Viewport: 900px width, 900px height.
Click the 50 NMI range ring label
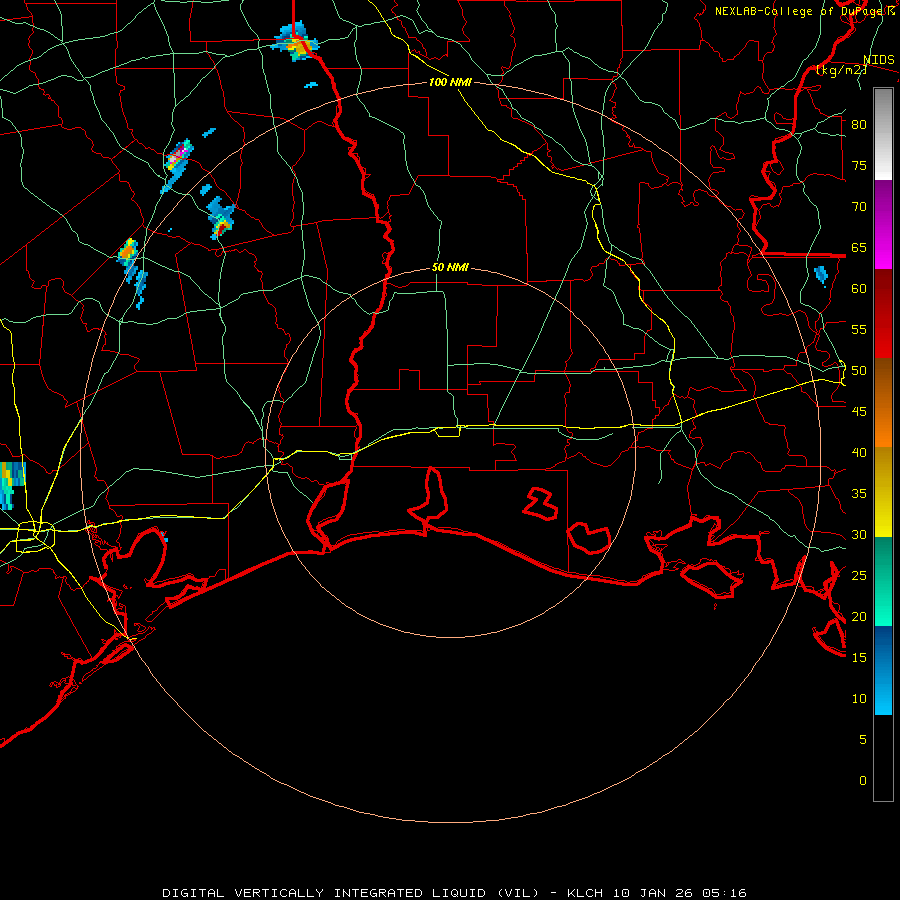click(x=450, y=267)
